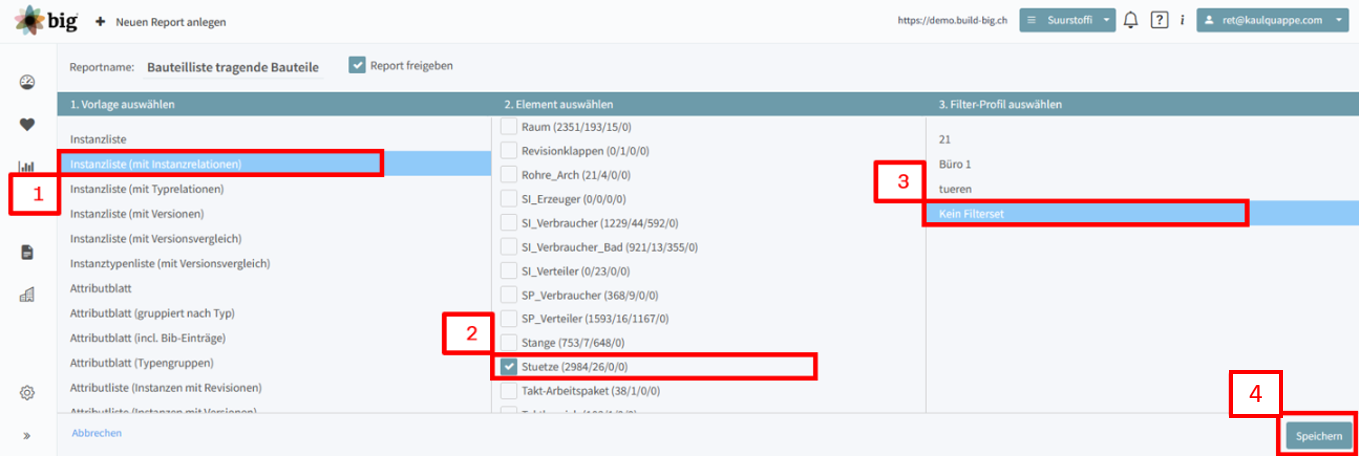Select Kein Filterset option
The width and height of the screenshot is (1359, 456).
tap(1142, 213)
